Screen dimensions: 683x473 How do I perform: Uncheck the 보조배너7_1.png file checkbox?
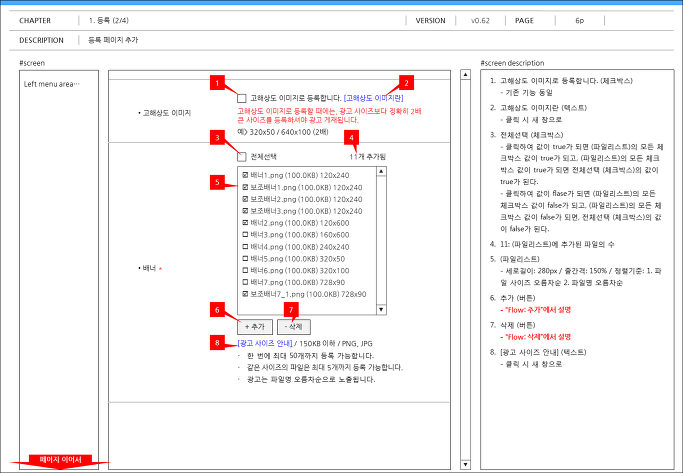pos(245,294)
